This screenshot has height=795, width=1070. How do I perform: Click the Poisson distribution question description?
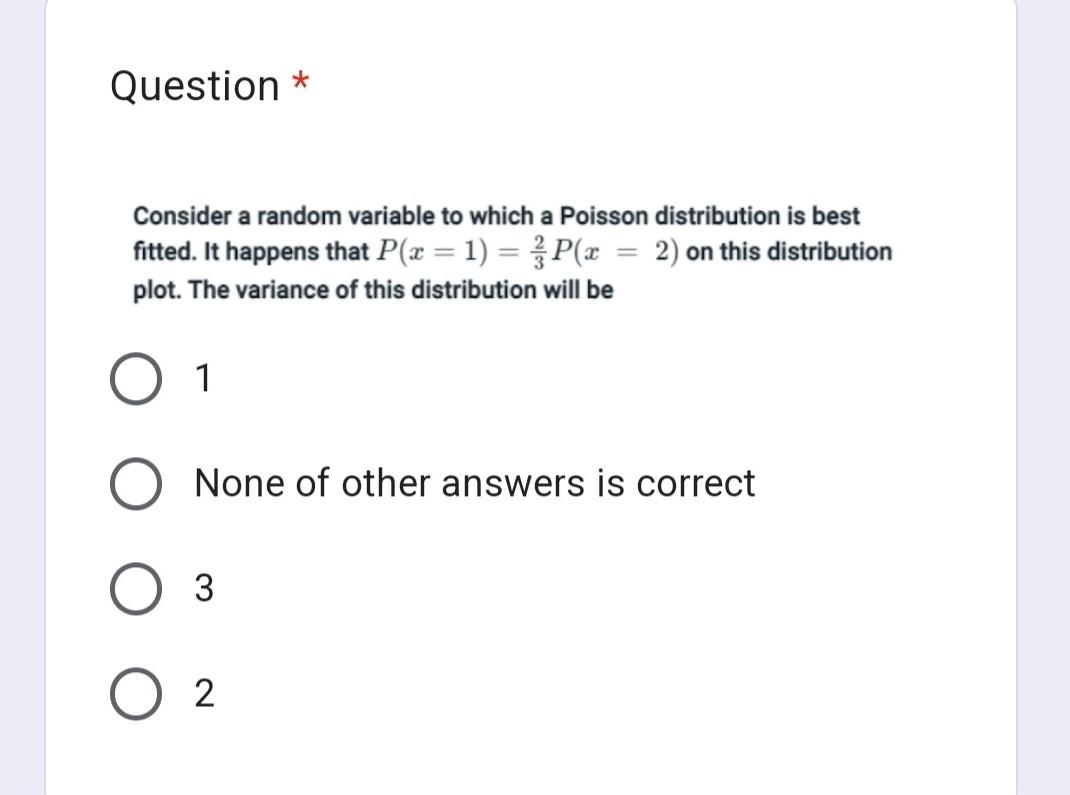510,252
